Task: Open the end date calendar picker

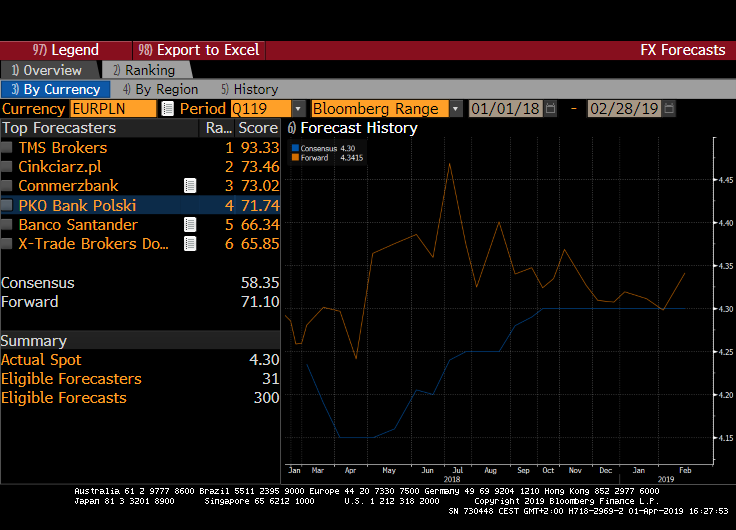Action: [x=669, y=109]
